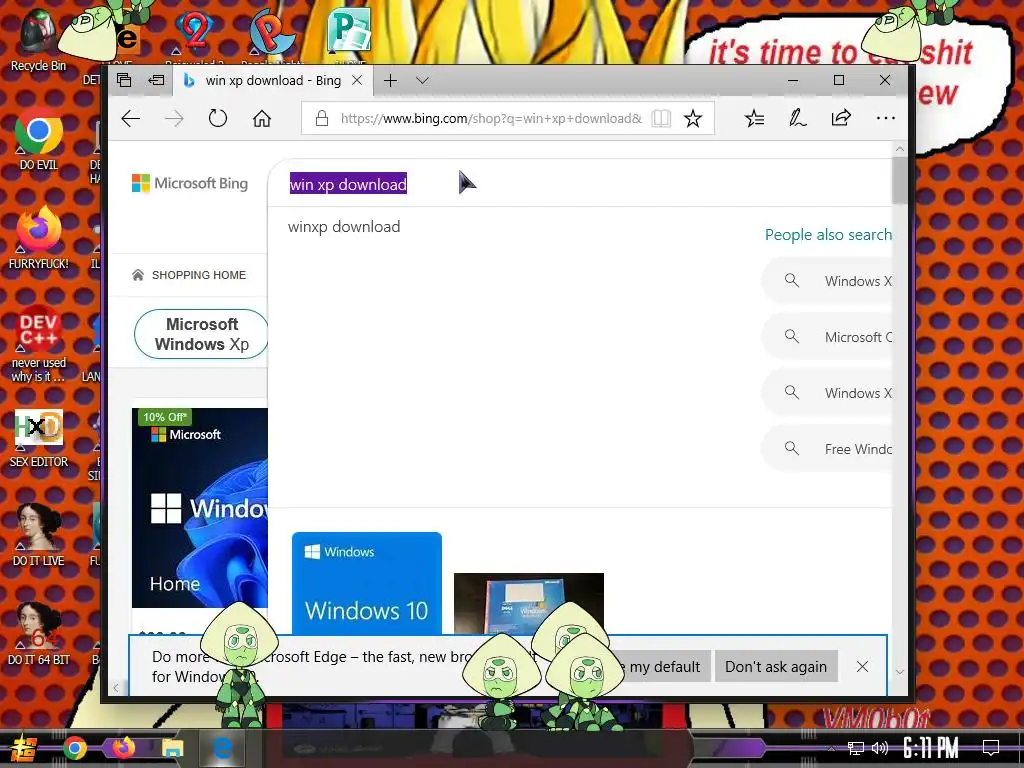Add page to favorites with star
This screenshot has height=768, width=1024.
click(x=692, y=118)
